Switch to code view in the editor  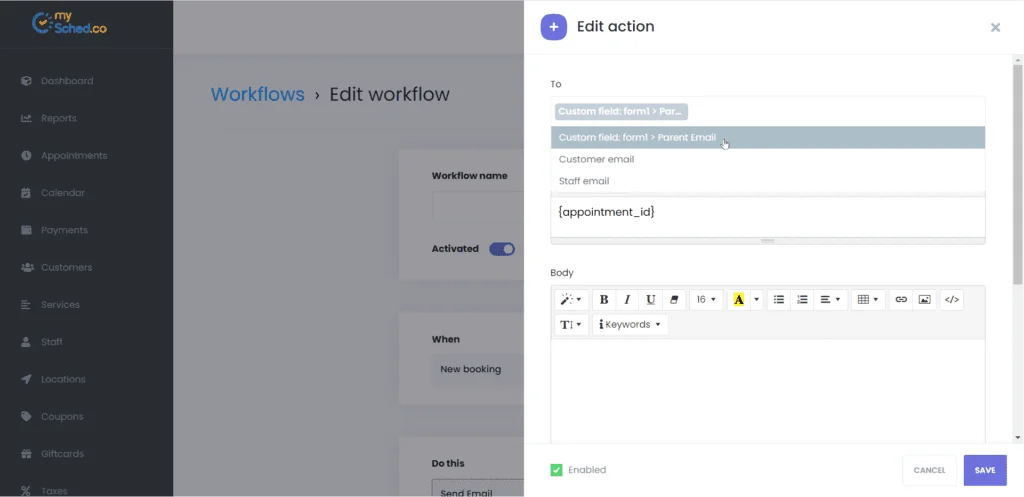(x=952, y=300)
